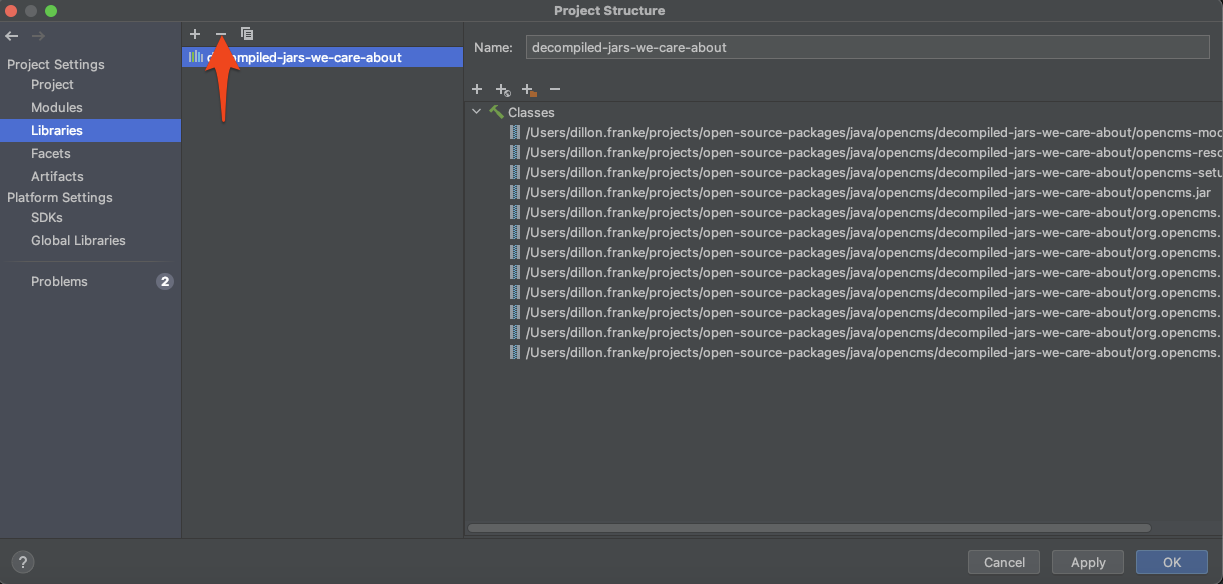Collapse the Classes tree node
The width and height of the screenshot is (1223, 584).
pos(477,112)
